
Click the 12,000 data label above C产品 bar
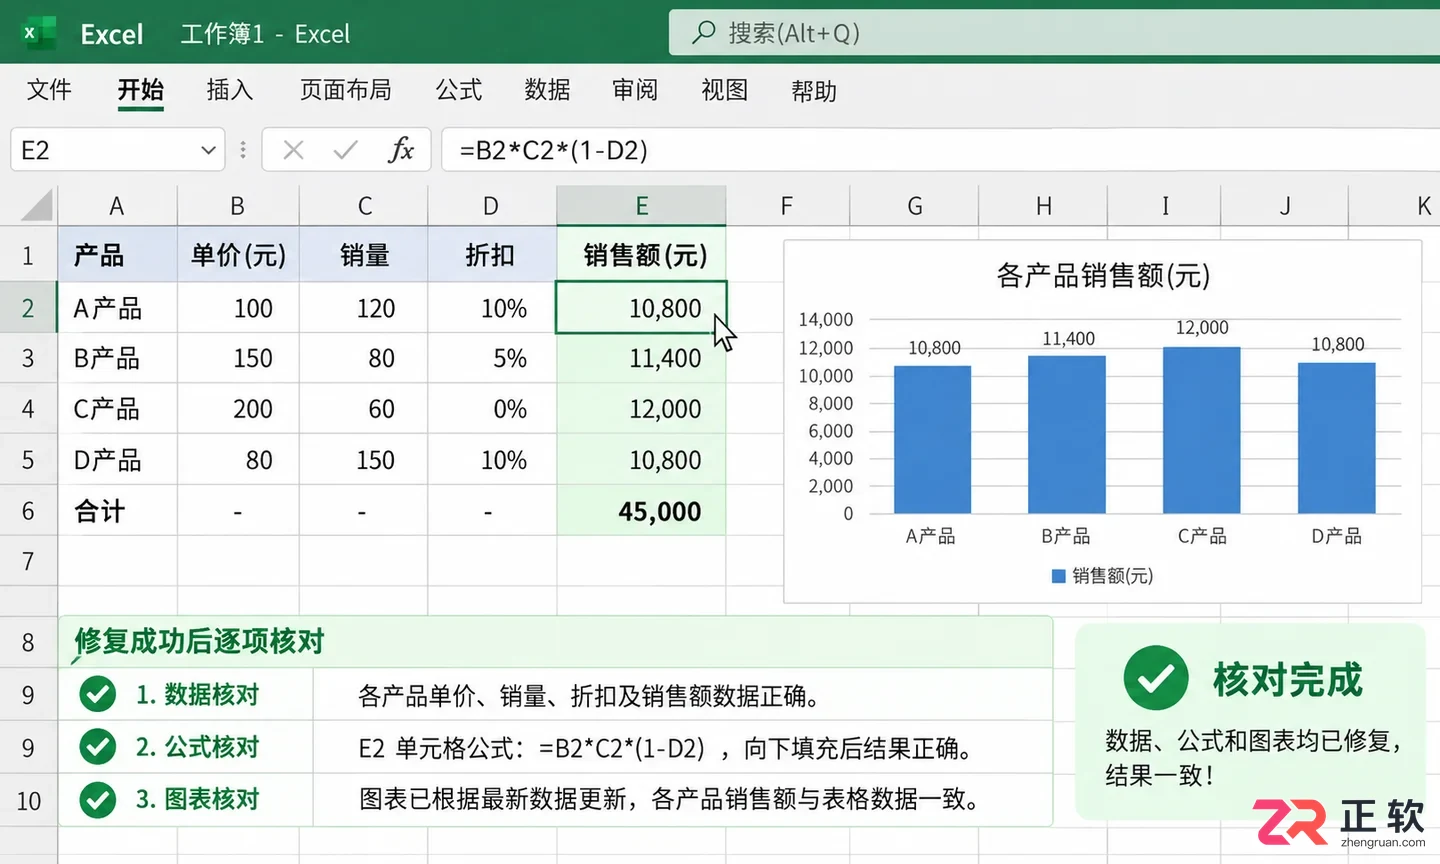click(x=1202, y=328)
